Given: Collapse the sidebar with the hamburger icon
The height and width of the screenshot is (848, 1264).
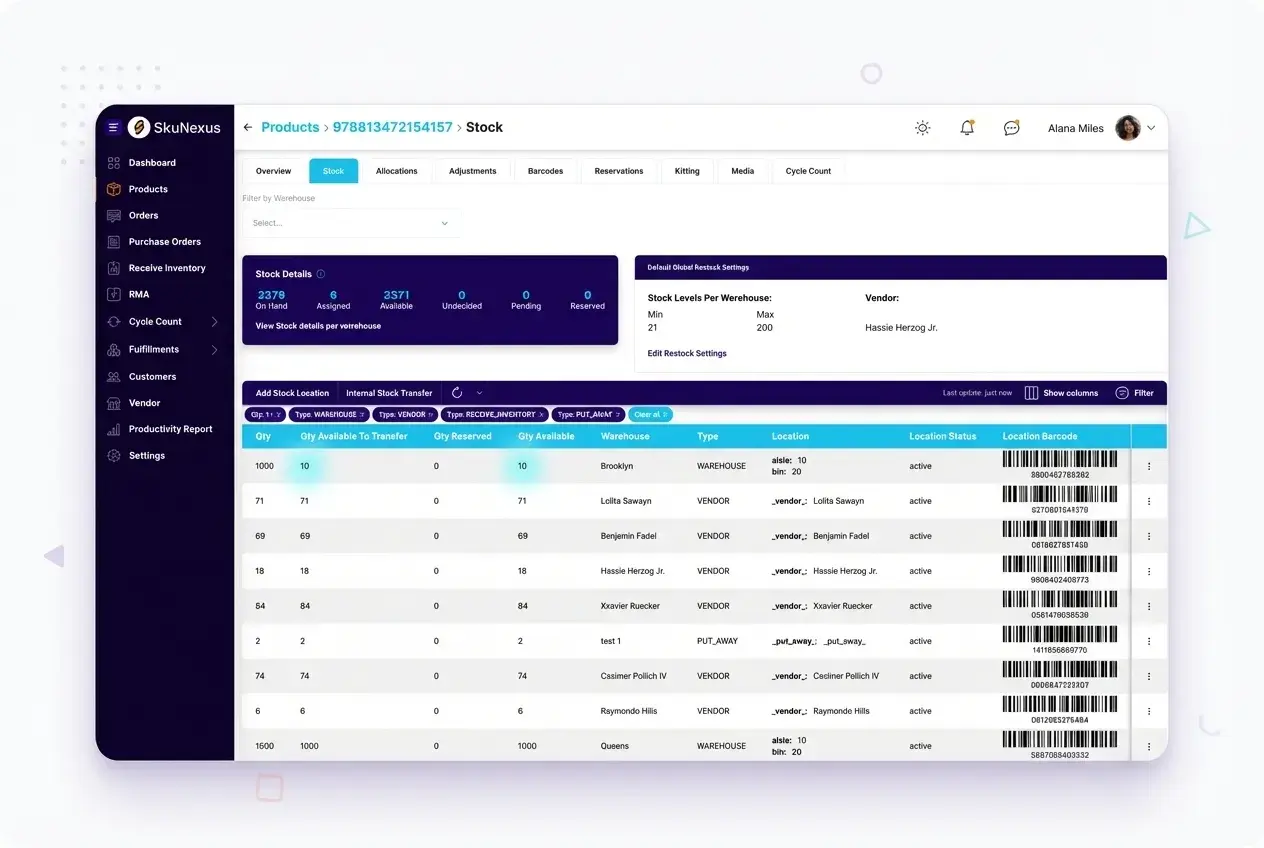Looking at the screenshot, I should [x=112, y=127].
